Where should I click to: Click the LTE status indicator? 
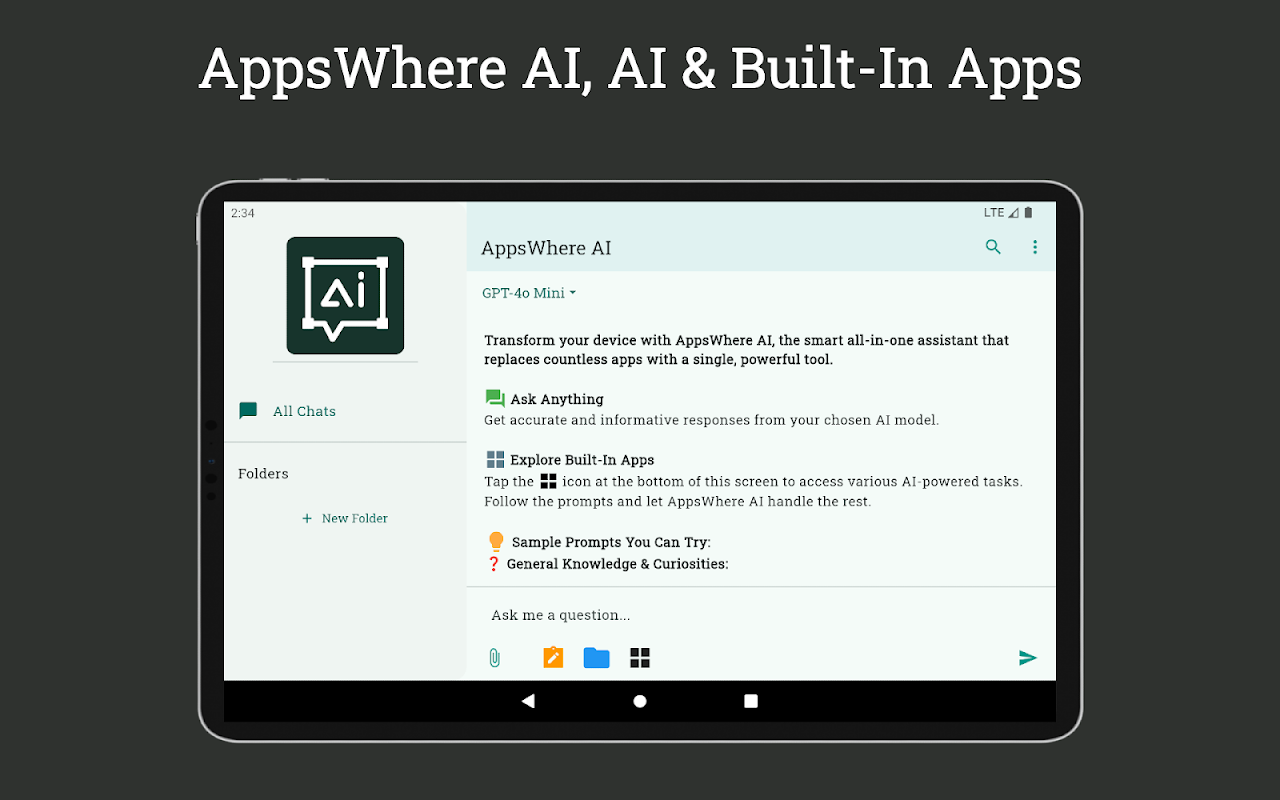994,213
